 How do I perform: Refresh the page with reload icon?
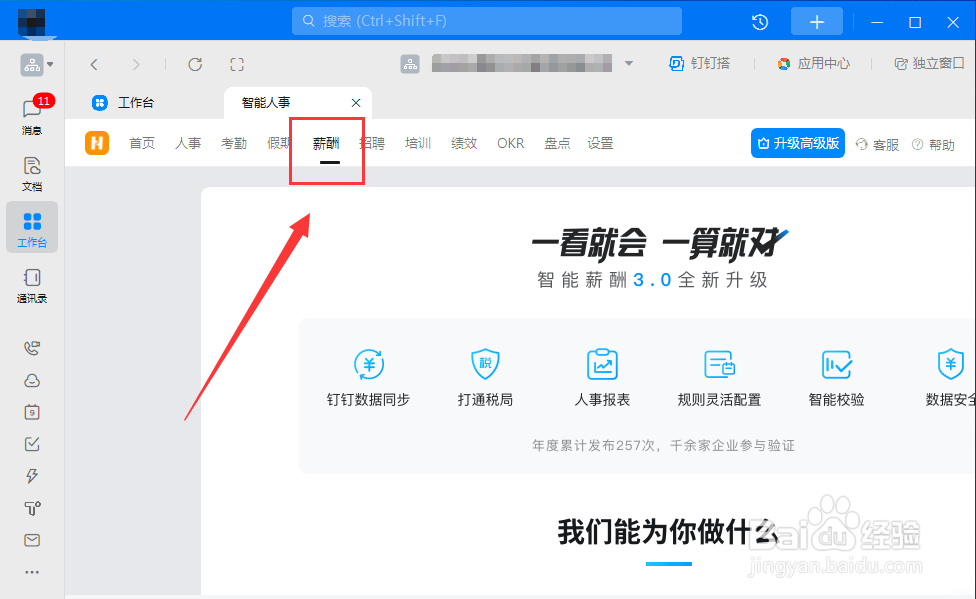click(195, 64)
